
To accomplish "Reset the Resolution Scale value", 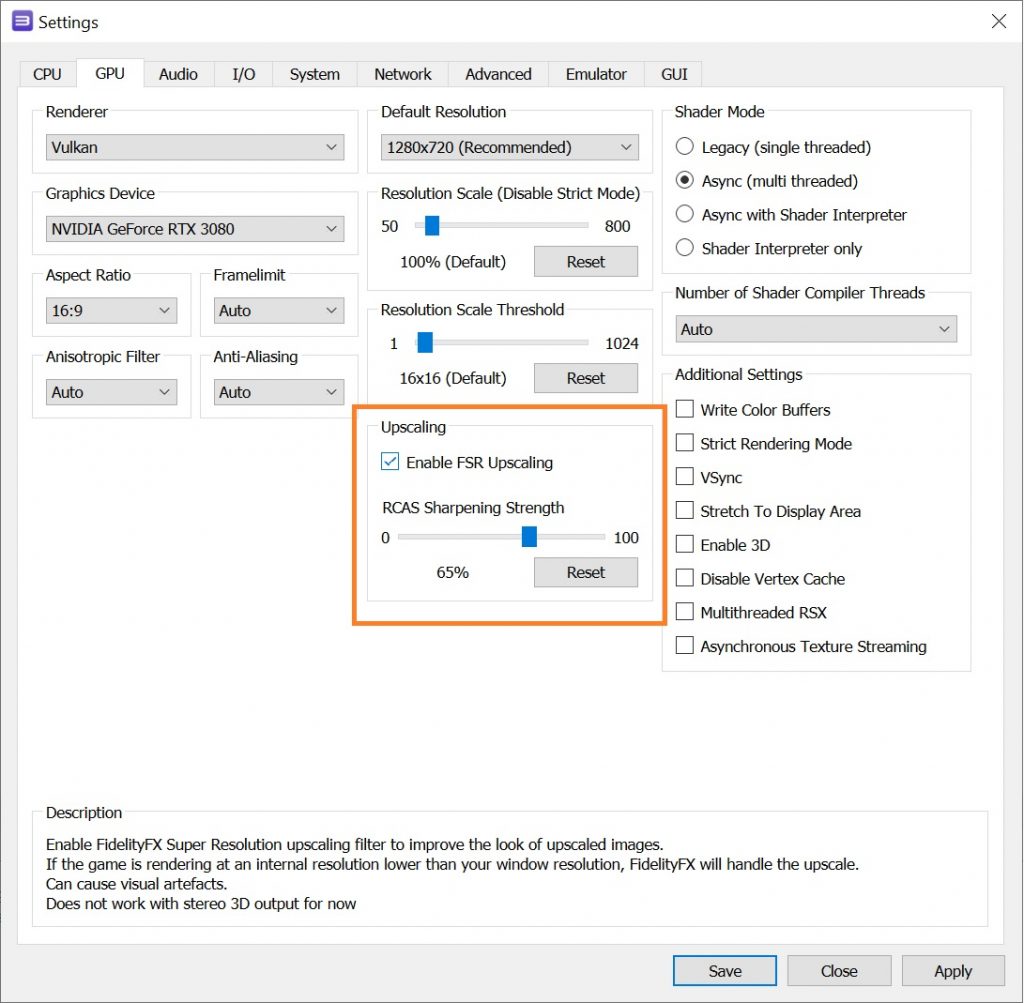I will tap(586, 261).
